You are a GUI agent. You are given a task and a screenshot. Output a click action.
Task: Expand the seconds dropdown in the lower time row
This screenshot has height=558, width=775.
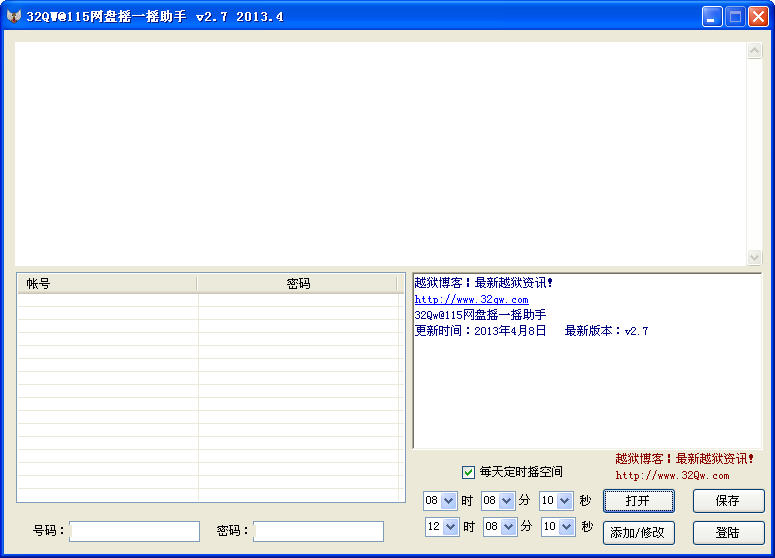click(x=565, y=527)
